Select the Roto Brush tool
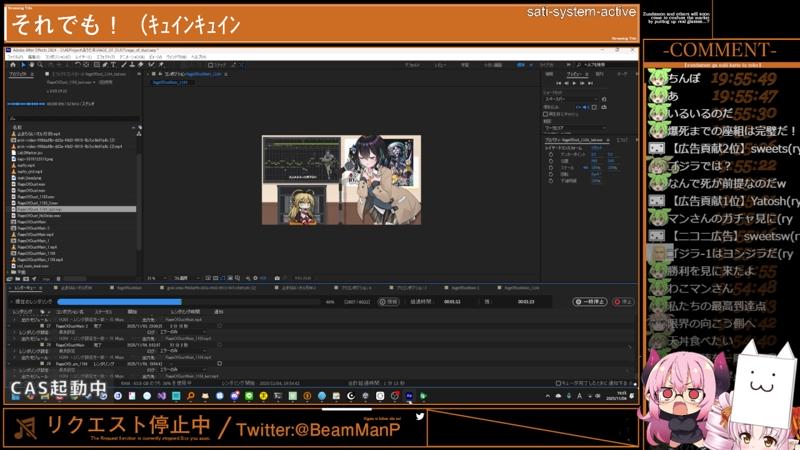 (151, 65)
